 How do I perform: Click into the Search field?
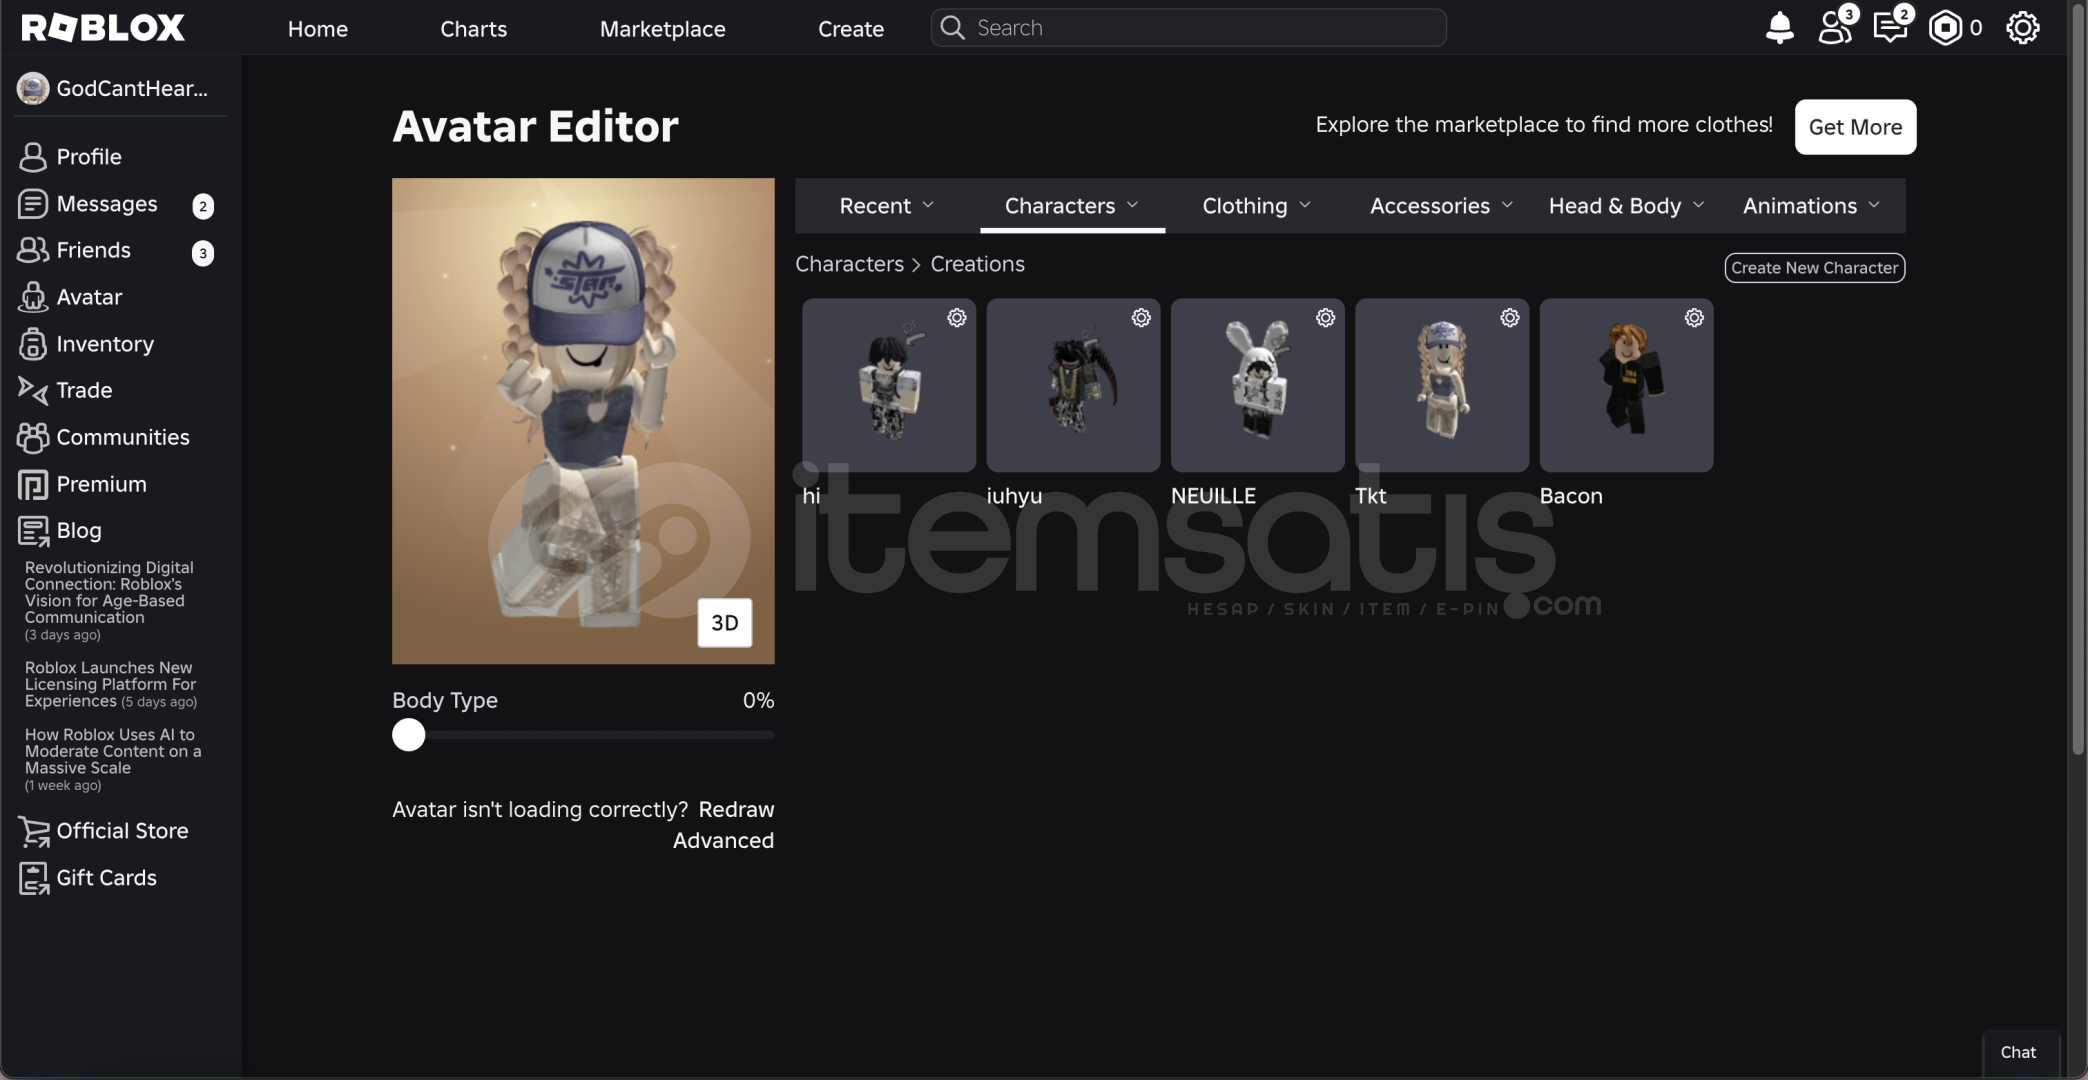coord(1188,28)
